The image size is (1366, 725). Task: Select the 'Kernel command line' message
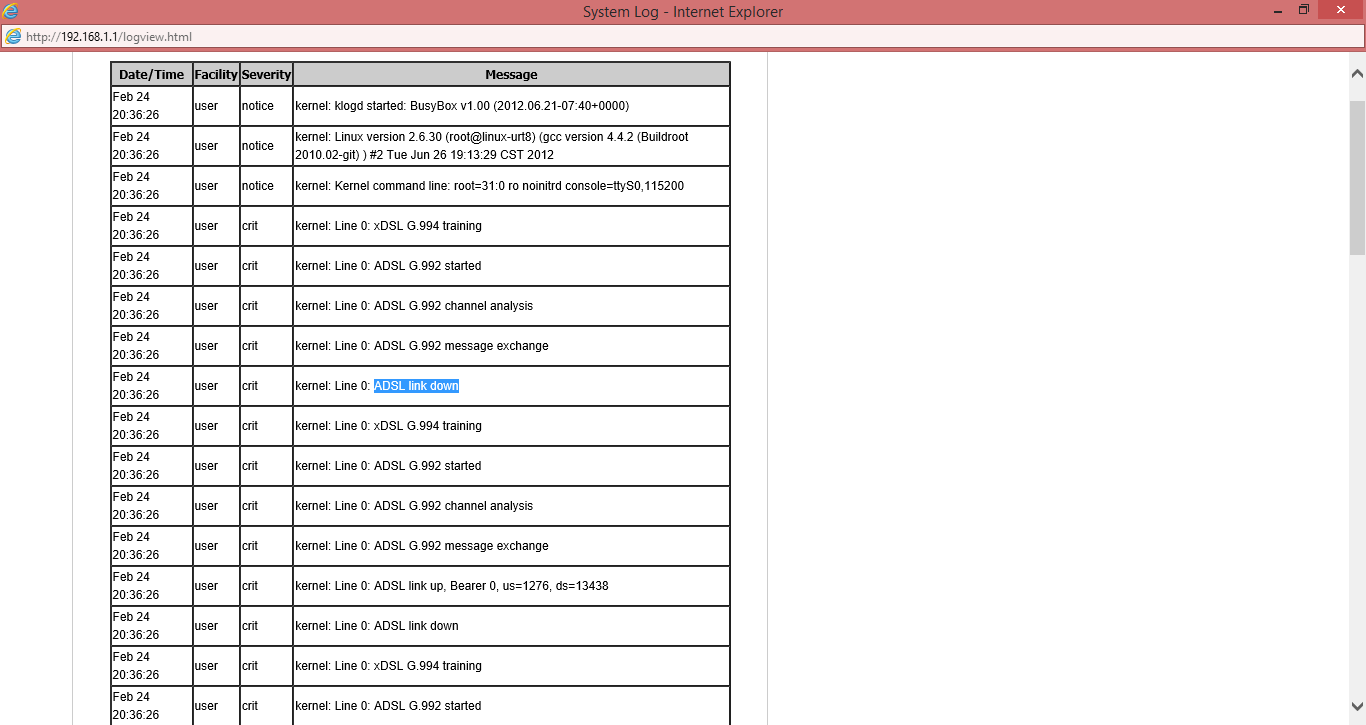tap(490, 186)
